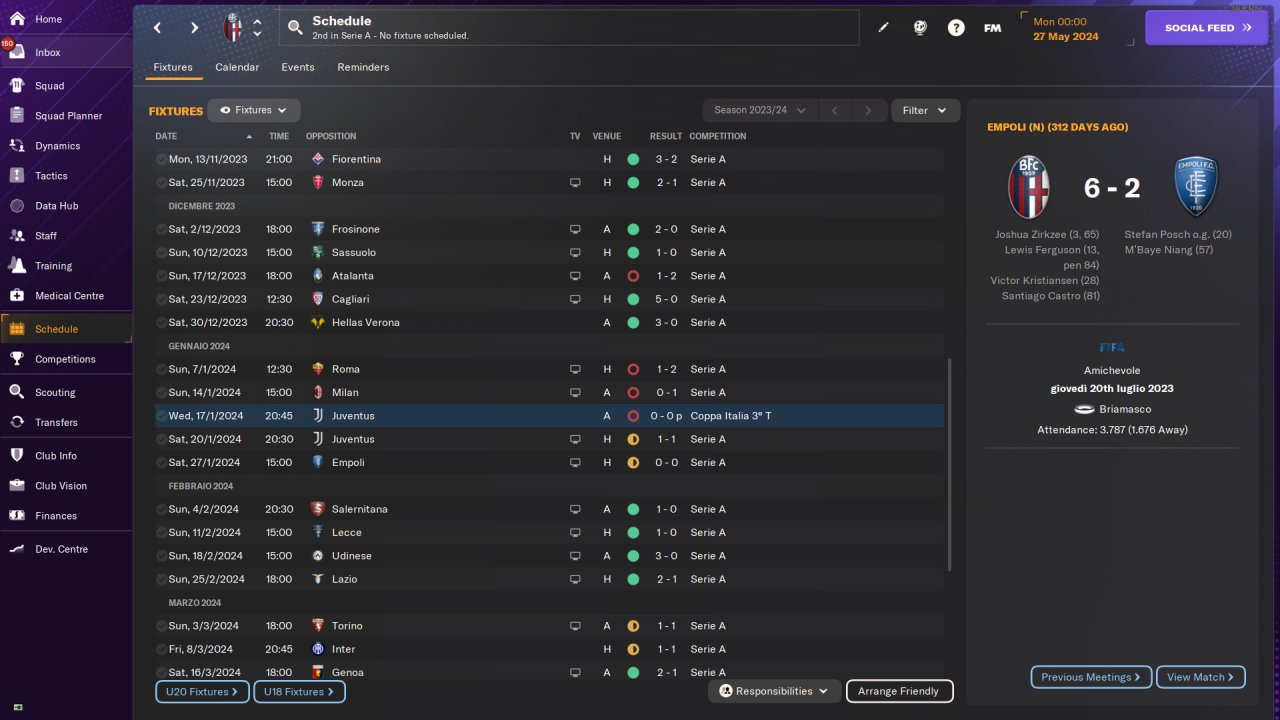The image size is (1280, 720).
Task: Open Club Vision icon
Action: click(17, 486)
